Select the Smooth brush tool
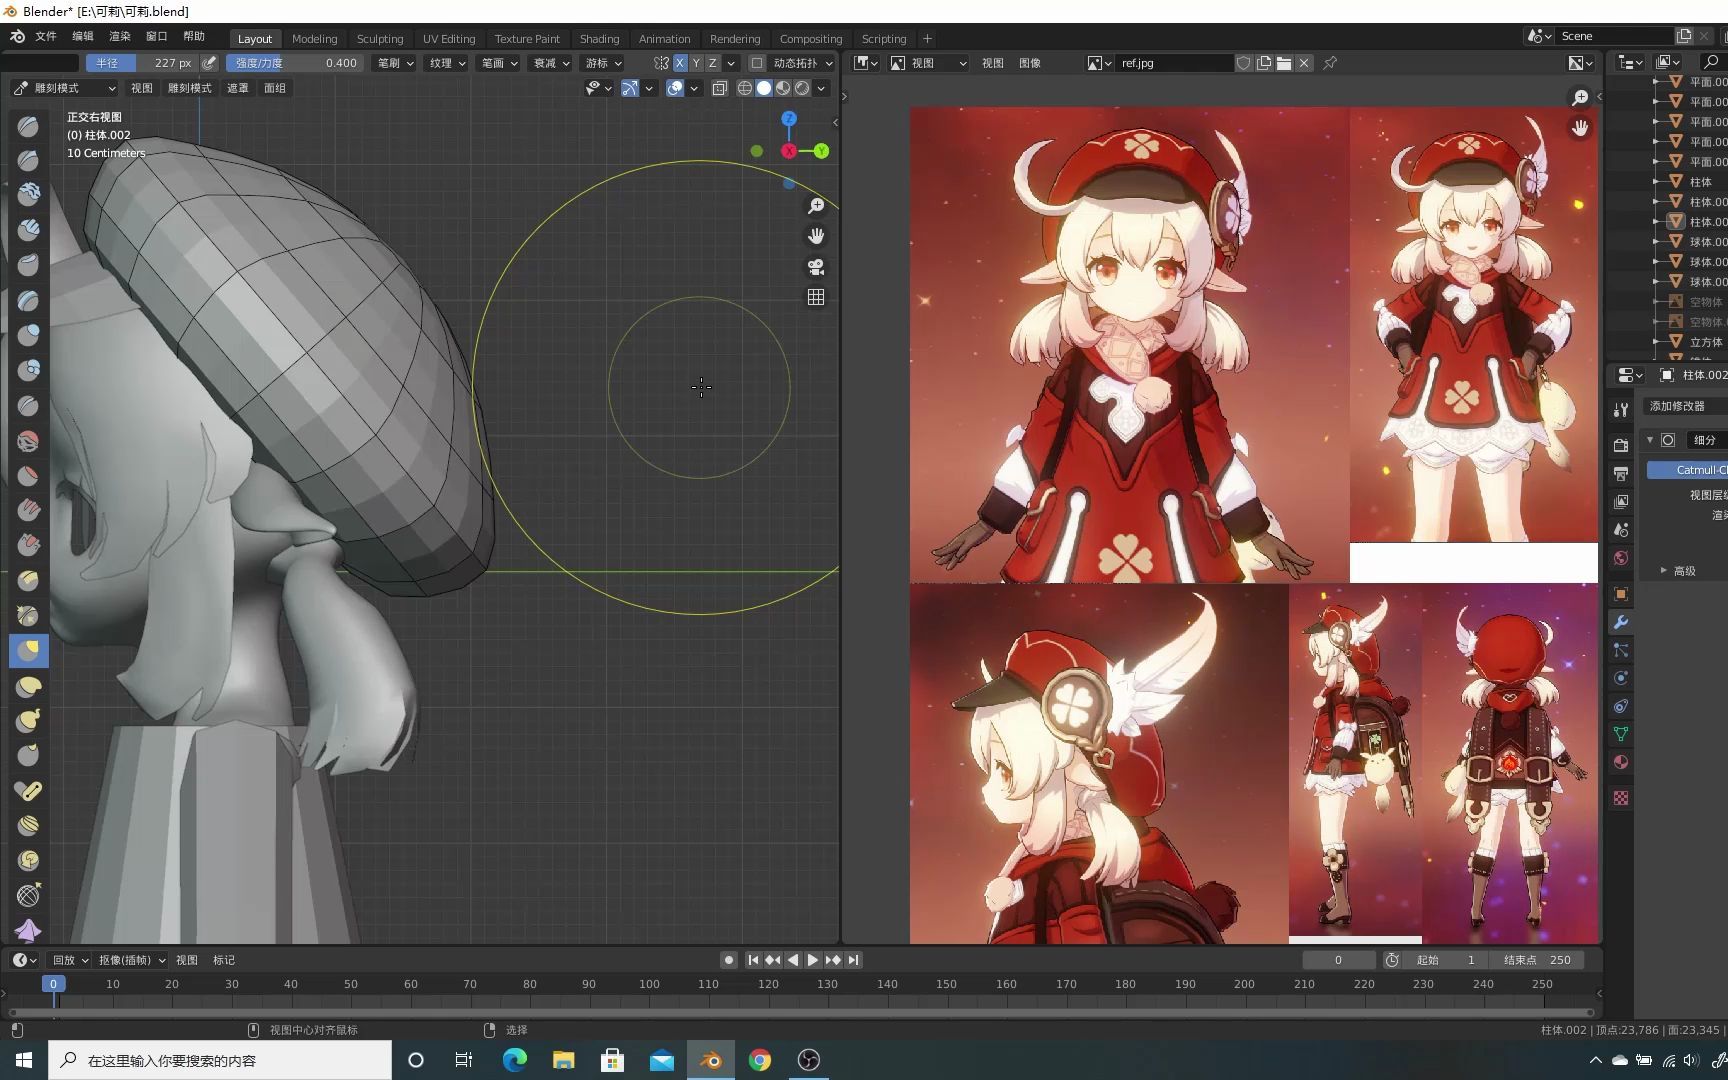This screenshot has width=1728, height=1080. pyautogui.click(x=28, y=440)
